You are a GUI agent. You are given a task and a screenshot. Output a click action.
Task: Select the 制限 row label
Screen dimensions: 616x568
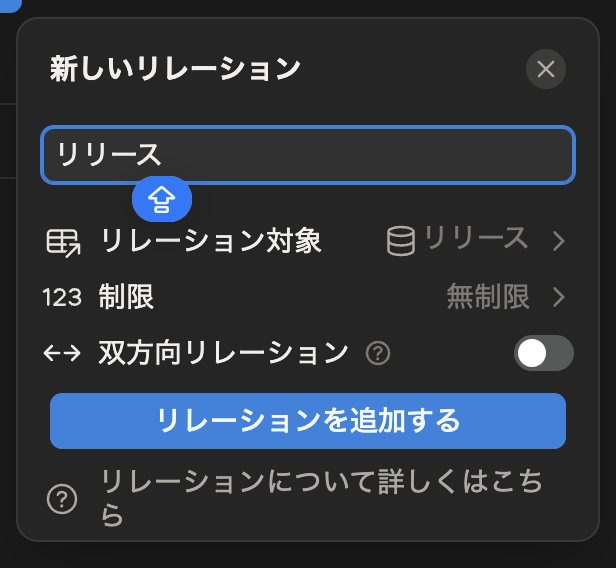(127, 297)
